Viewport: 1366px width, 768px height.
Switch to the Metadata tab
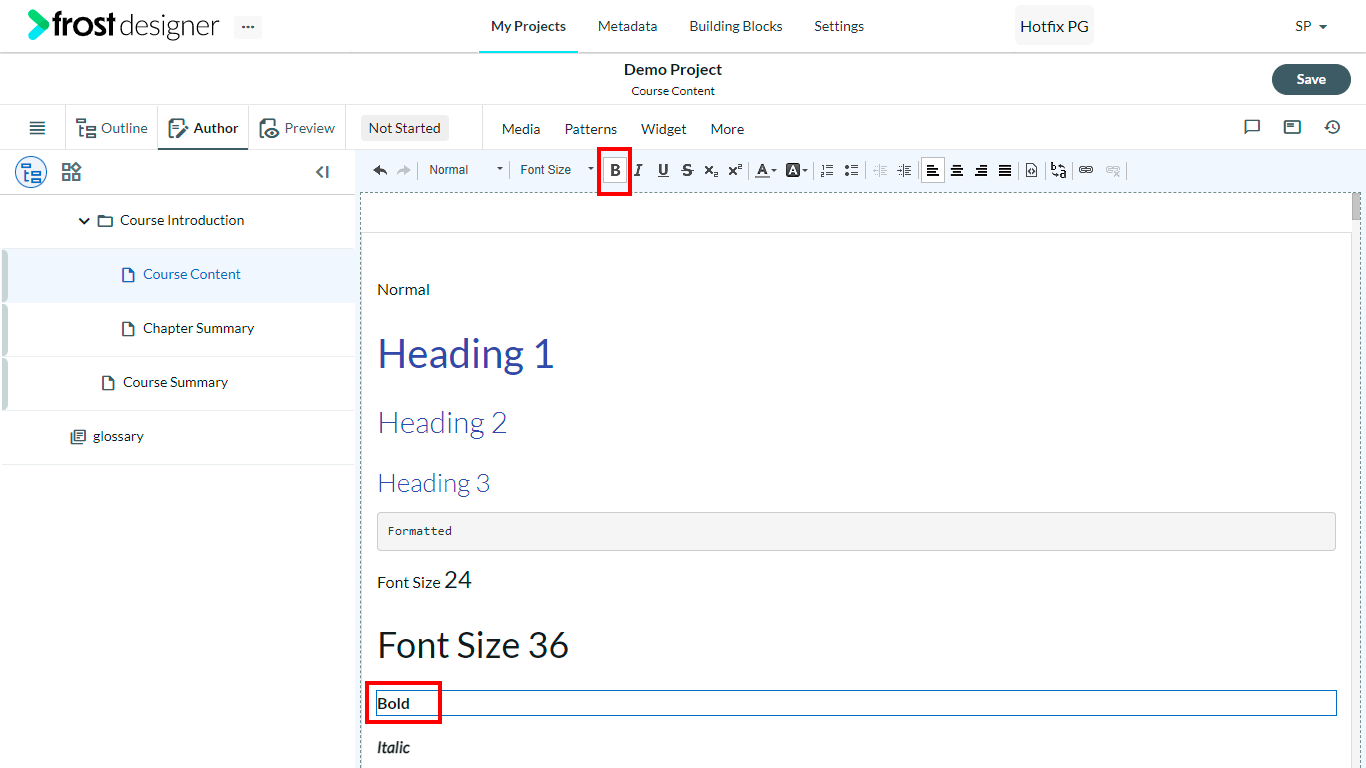point(627,27)
